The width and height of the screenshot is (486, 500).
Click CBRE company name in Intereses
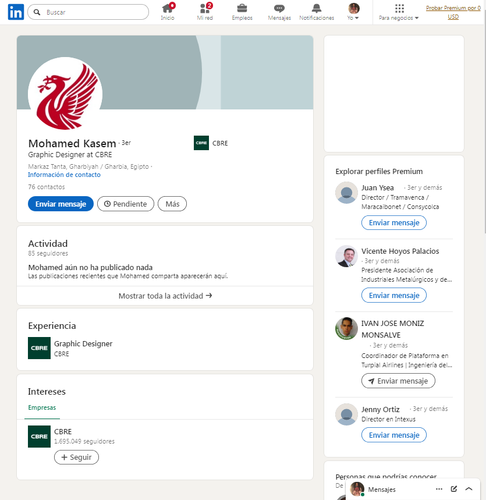point(63,431)
